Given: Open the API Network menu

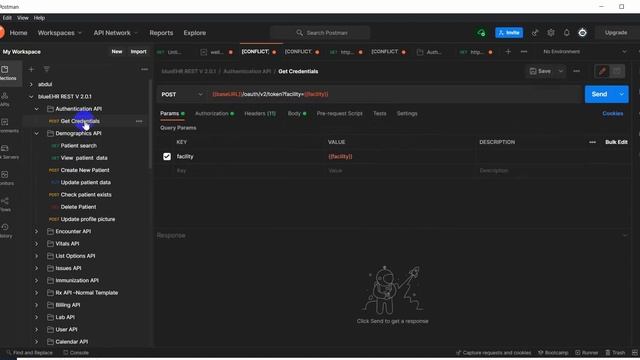Looking at the screenshot, I should 116,33.
